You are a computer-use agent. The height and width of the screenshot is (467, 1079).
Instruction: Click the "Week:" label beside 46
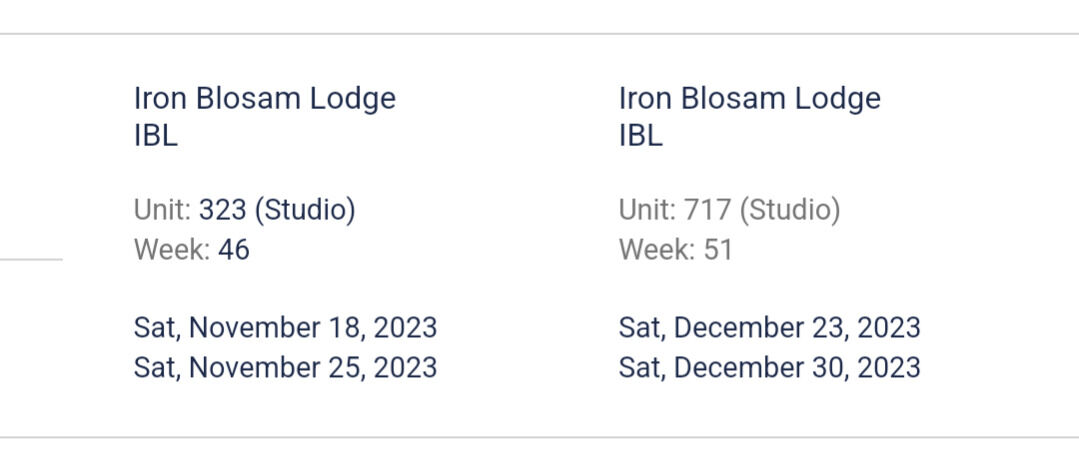pyautogui.click(x=172, y=249)
